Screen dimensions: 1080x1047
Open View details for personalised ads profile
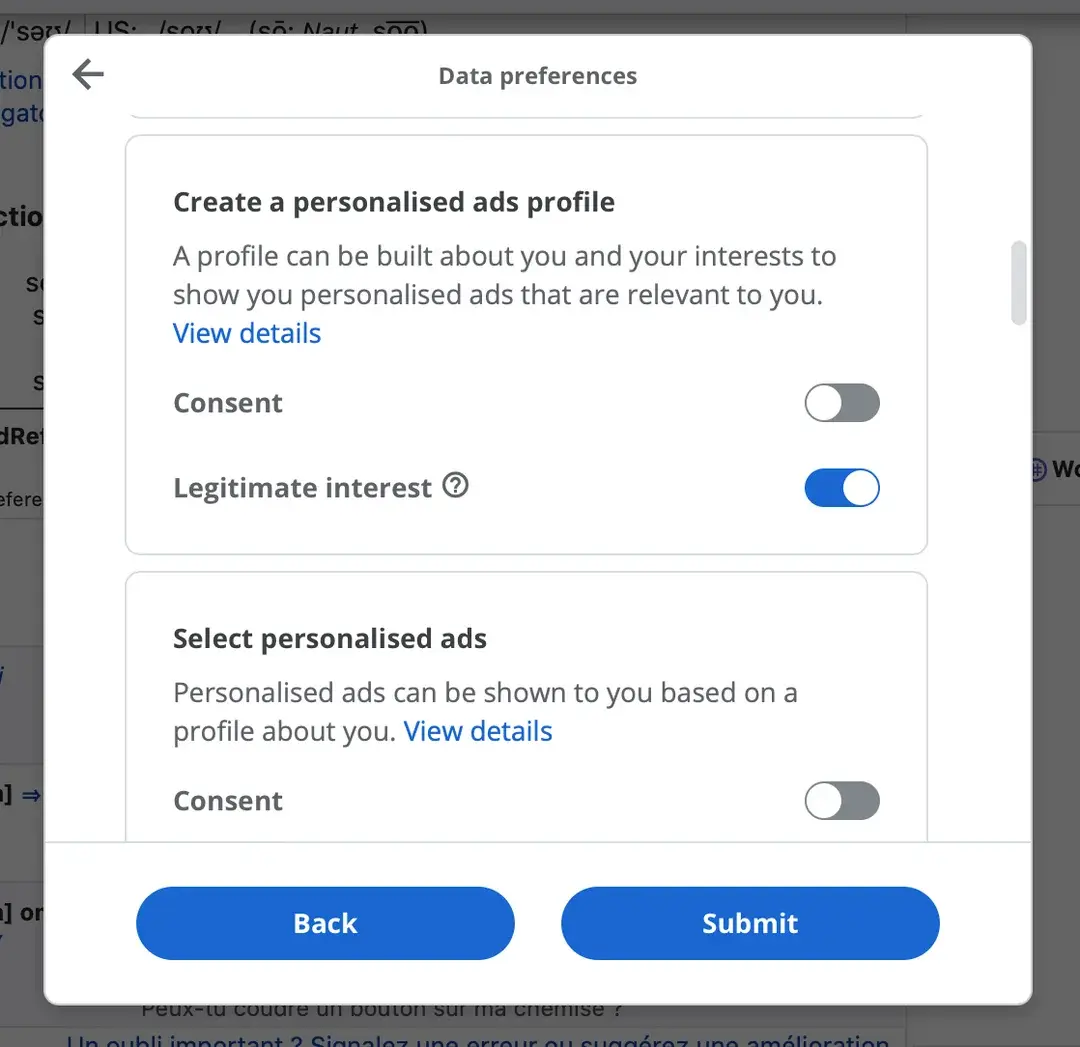tap(247, 333)
